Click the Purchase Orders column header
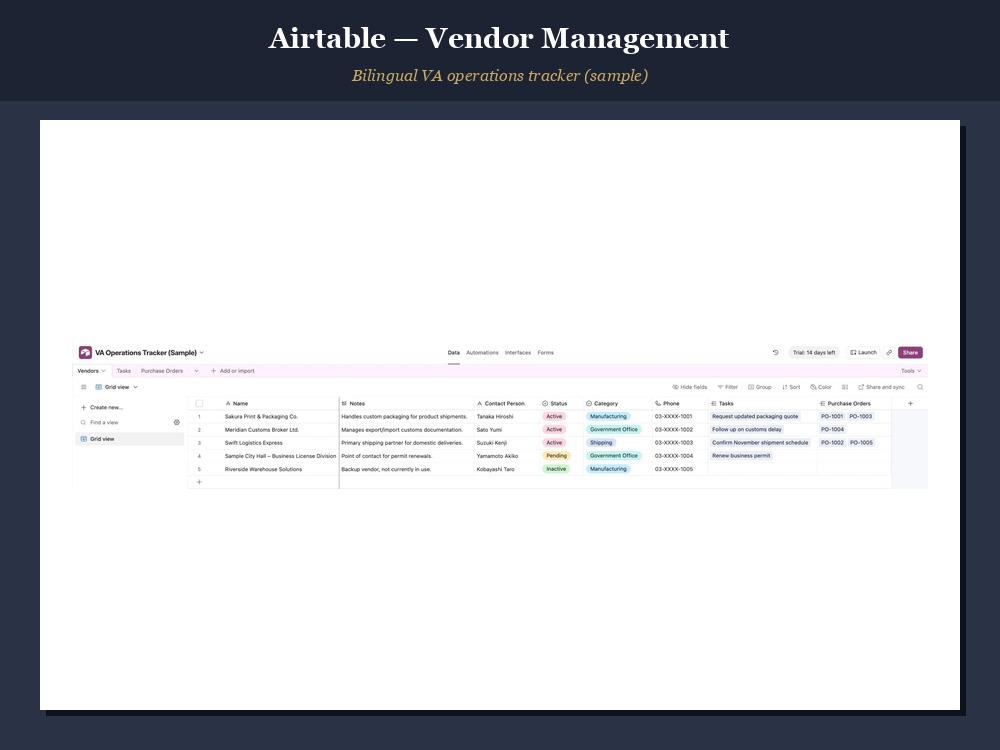 coord(854,403)
